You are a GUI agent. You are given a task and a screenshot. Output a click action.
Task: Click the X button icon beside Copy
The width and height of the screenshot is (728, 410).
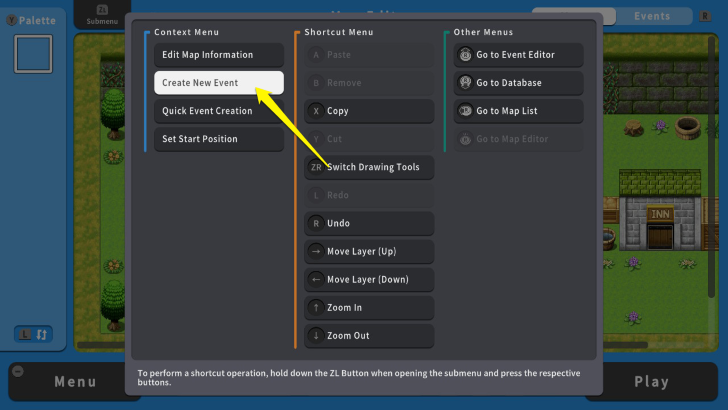click(x=316, y=111)
